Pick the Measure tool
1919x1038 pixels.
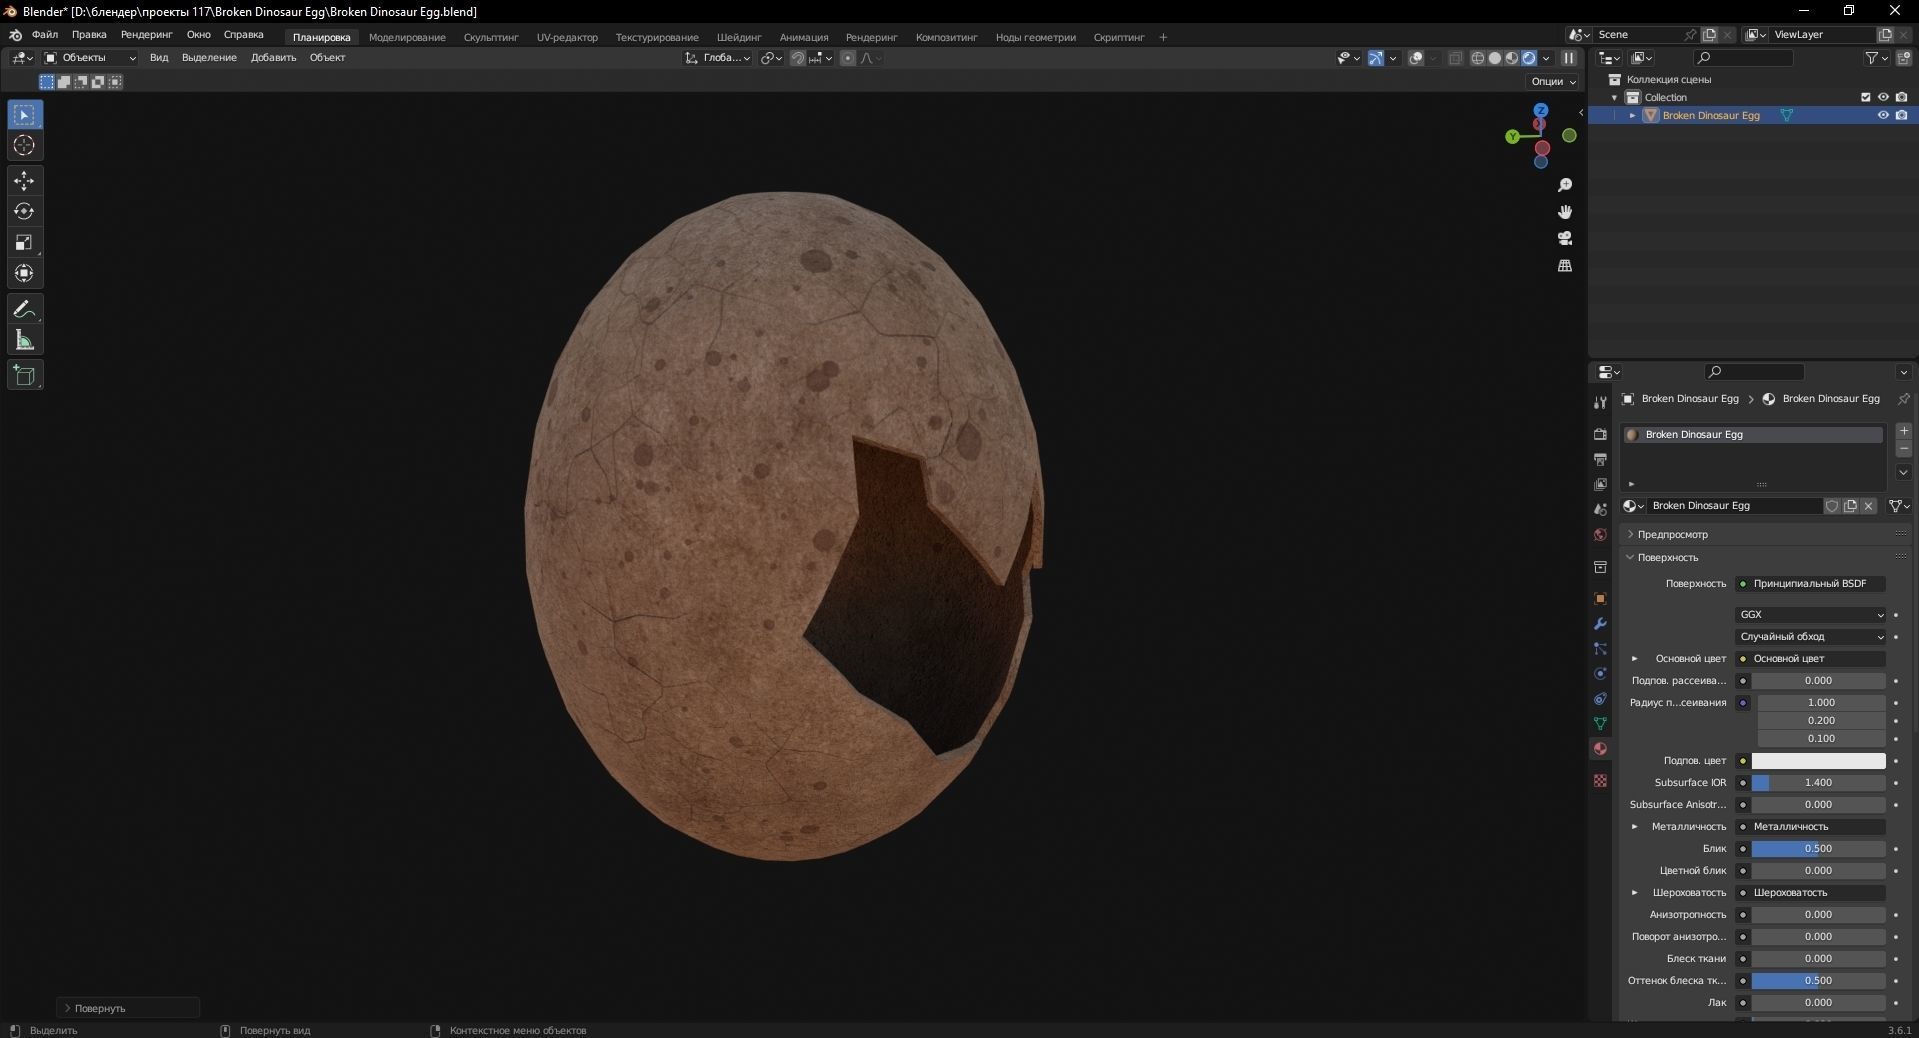[24, 340]
